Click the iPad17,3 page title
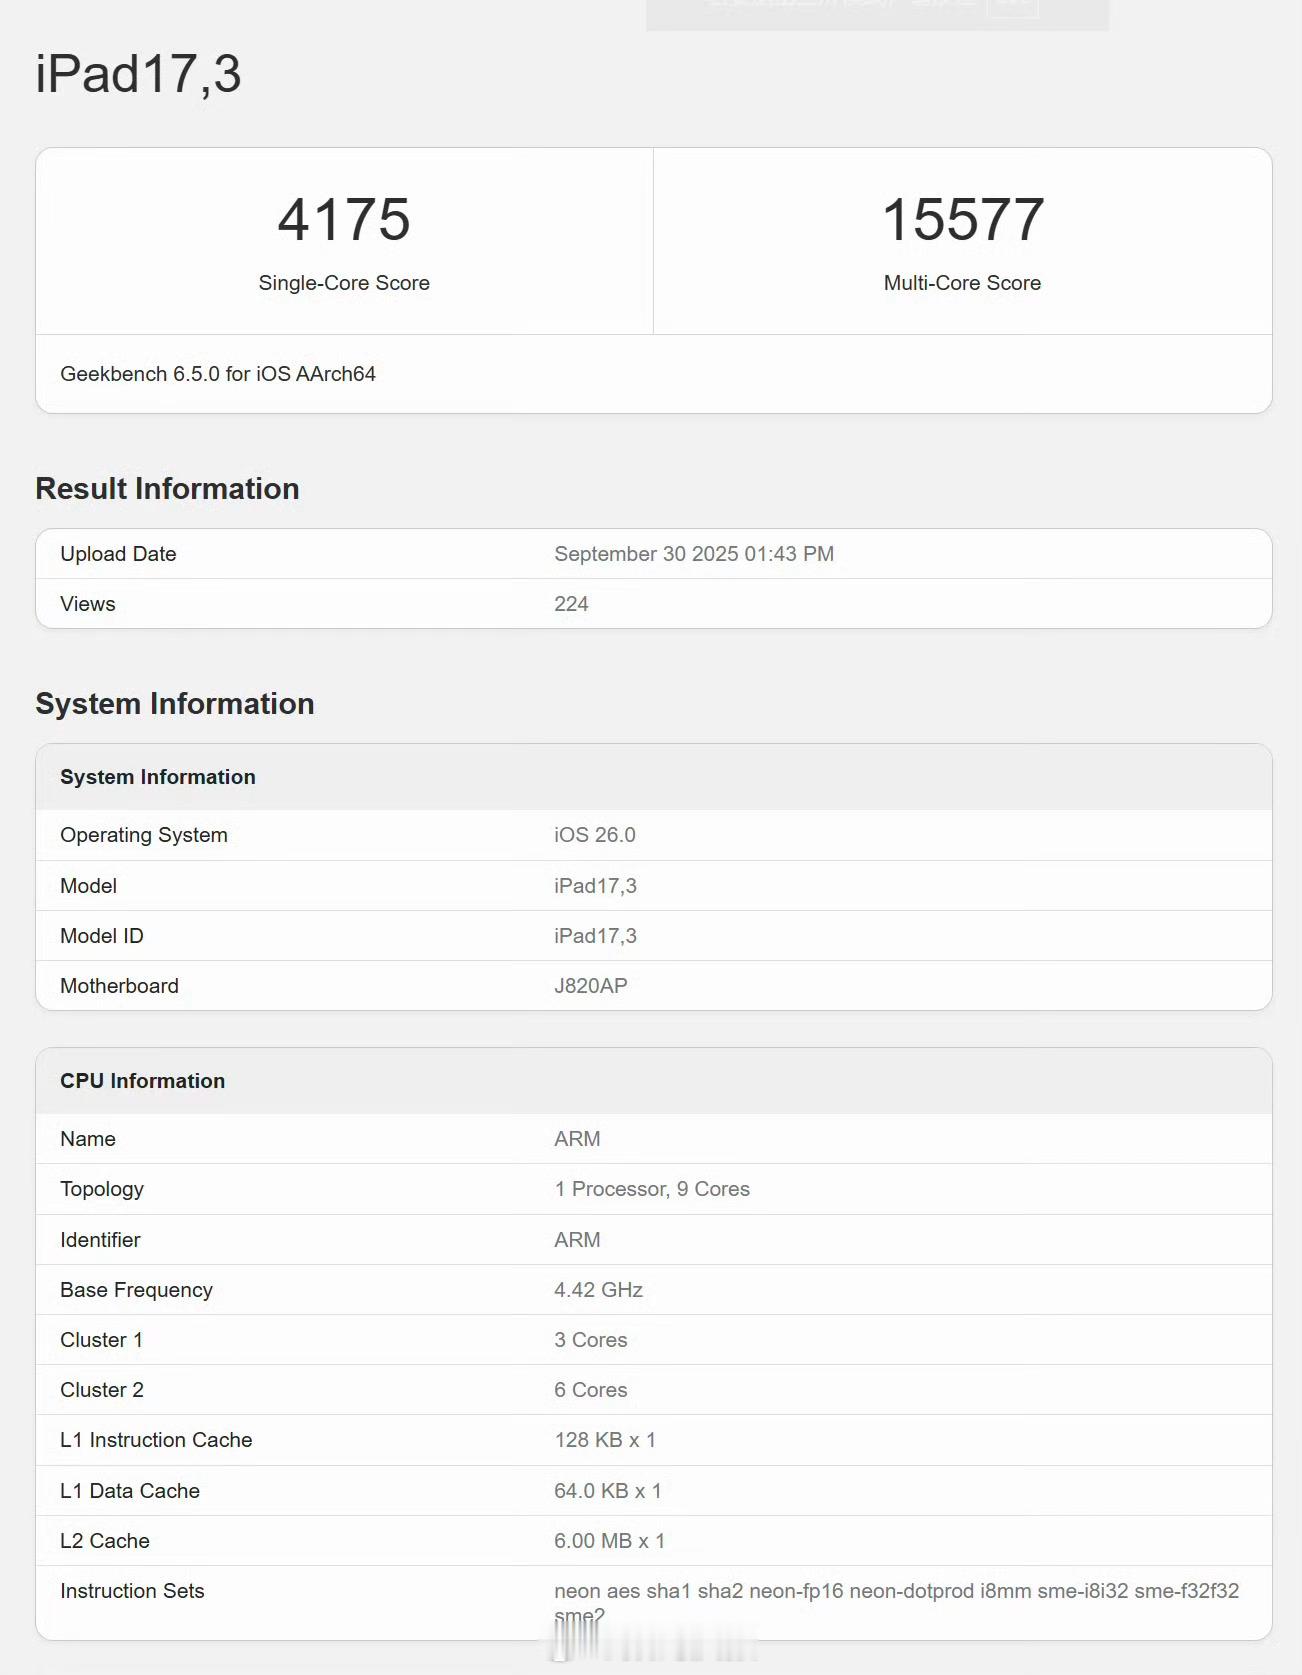Screen dimensions: 1302x1675 click(138, 75)
